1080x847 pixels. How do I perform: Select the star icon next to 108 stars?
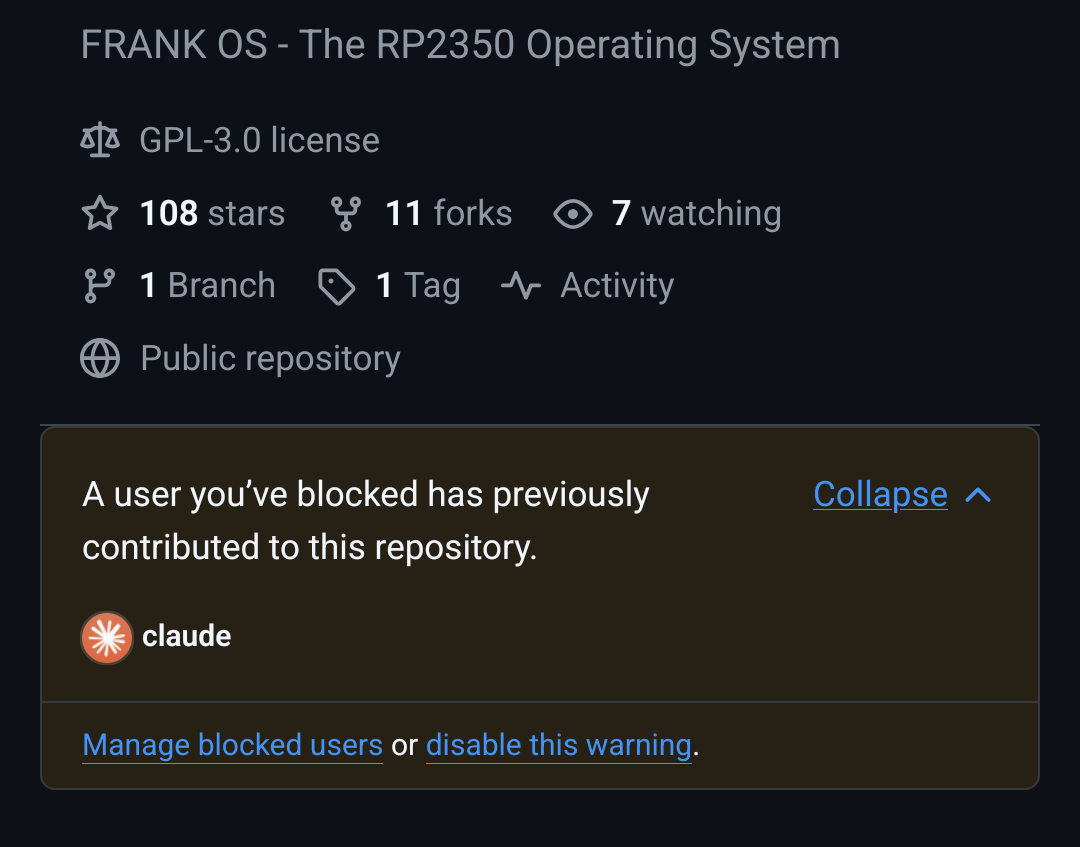[99, 212]
